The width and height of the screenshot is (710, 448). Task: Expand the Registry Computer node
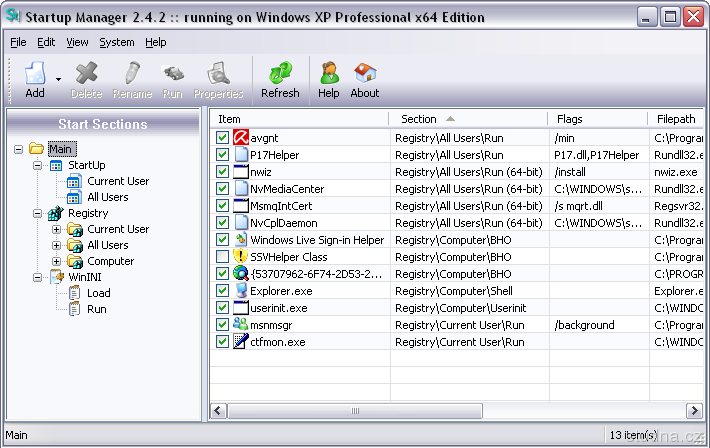click(x=56, y=261)
